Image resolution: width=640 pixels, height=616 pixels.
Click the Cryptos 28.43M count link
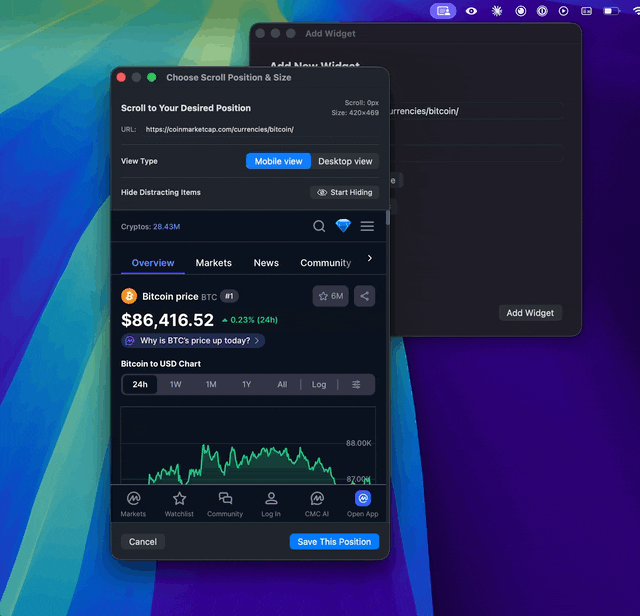[x=167, y=227]
